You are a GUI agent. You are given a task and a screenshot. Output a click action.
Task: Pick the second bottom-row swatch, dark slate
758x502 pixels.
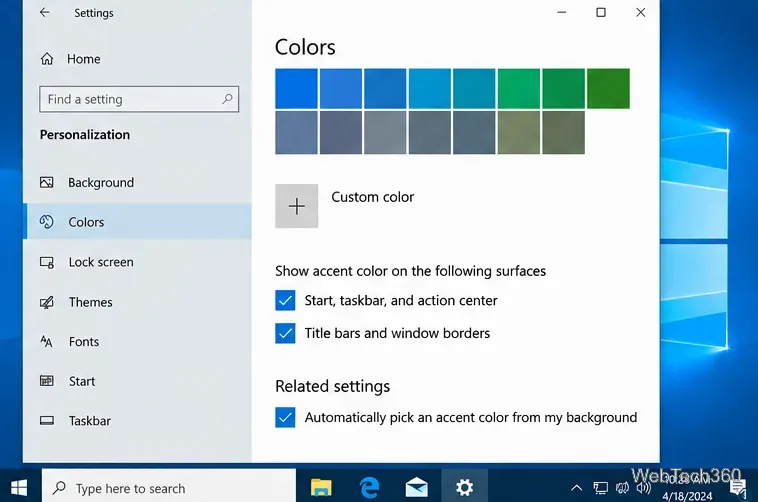click(x=341, y=133)
